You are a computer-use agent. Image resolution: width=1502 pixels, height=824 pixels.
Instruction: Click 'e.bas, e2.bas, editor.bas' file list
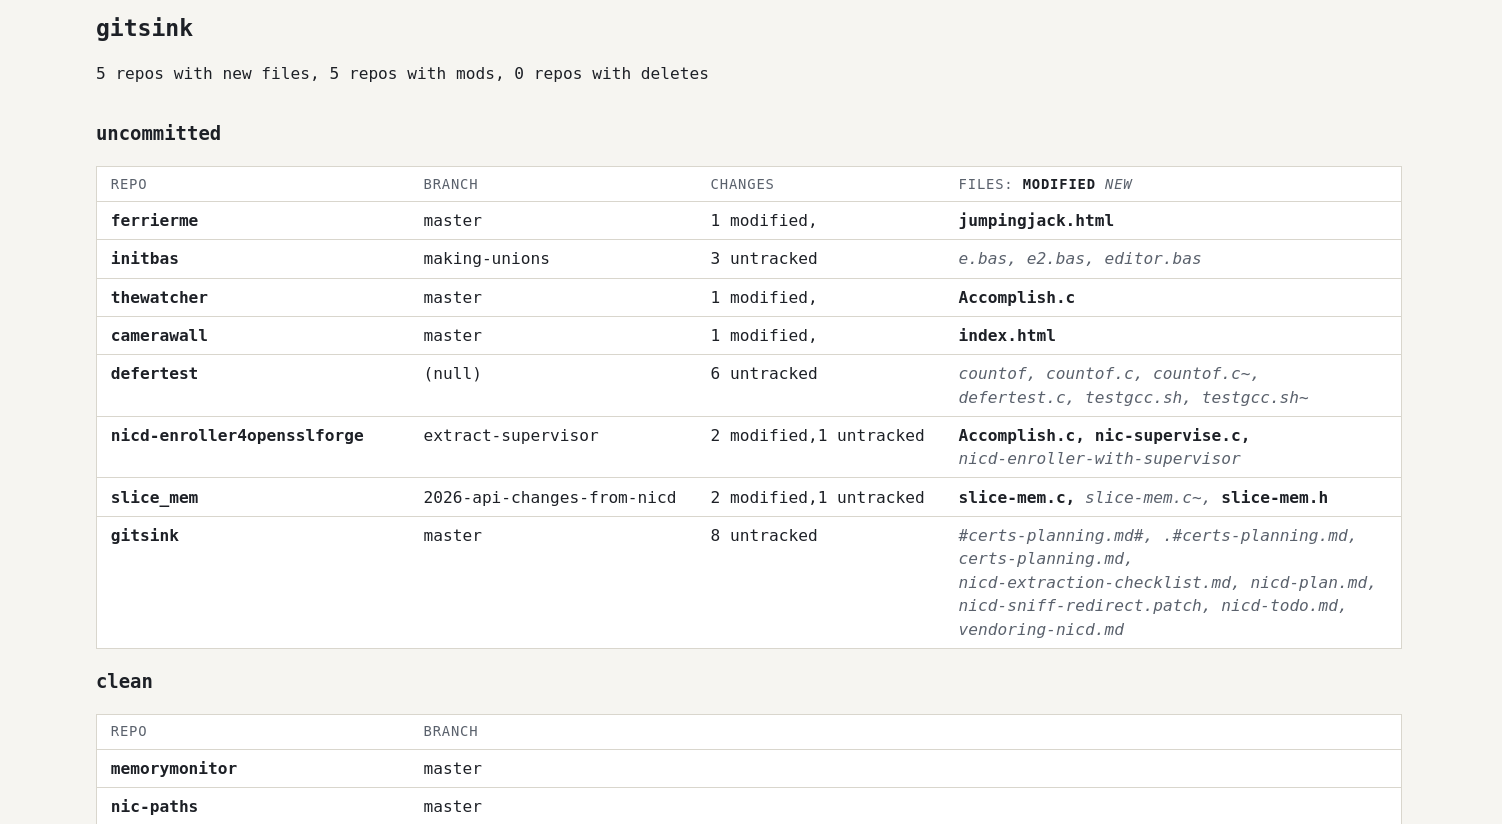(1080, 258)
